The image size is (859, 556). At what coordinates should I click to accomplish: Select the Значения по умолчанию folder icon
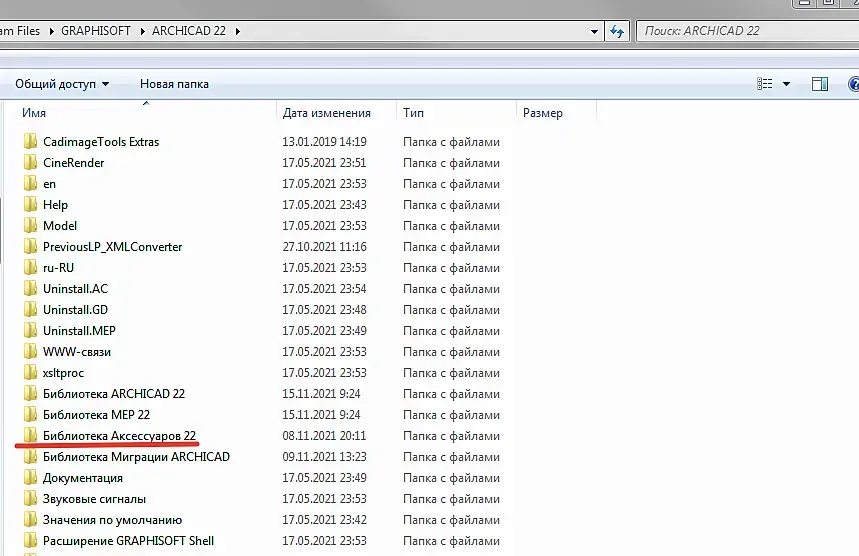[31, 520]
